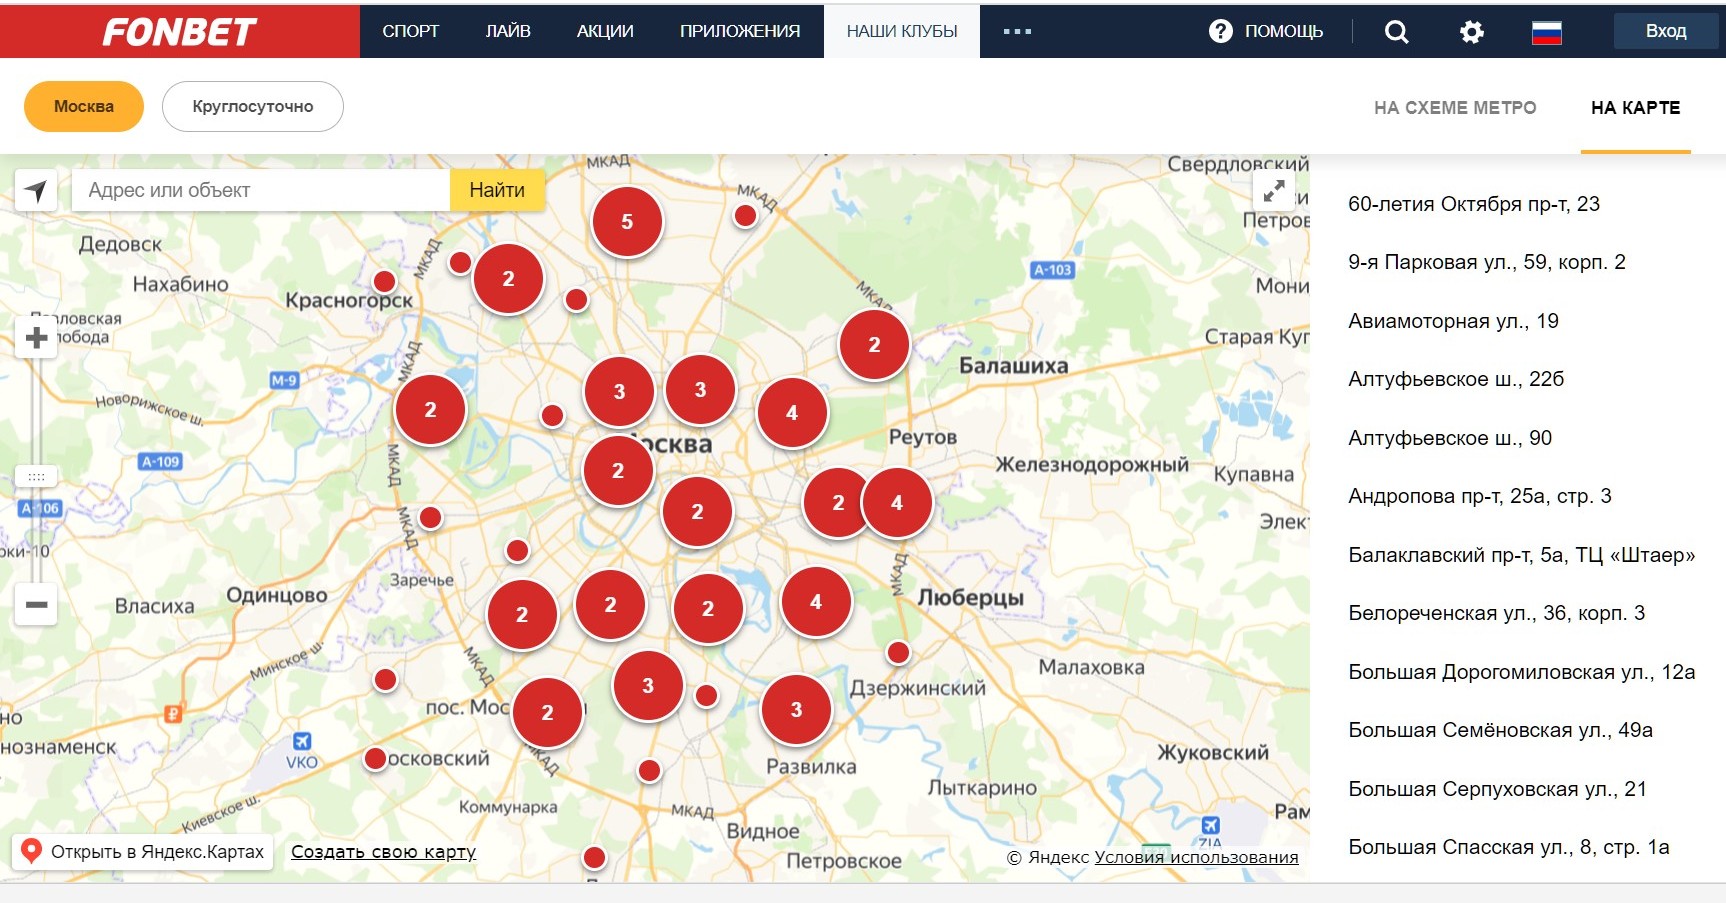Select the НАШИ КЛУБЫ tab
Screen dimensions: 1726x903
pyautogui.click(x=902, y=31)
